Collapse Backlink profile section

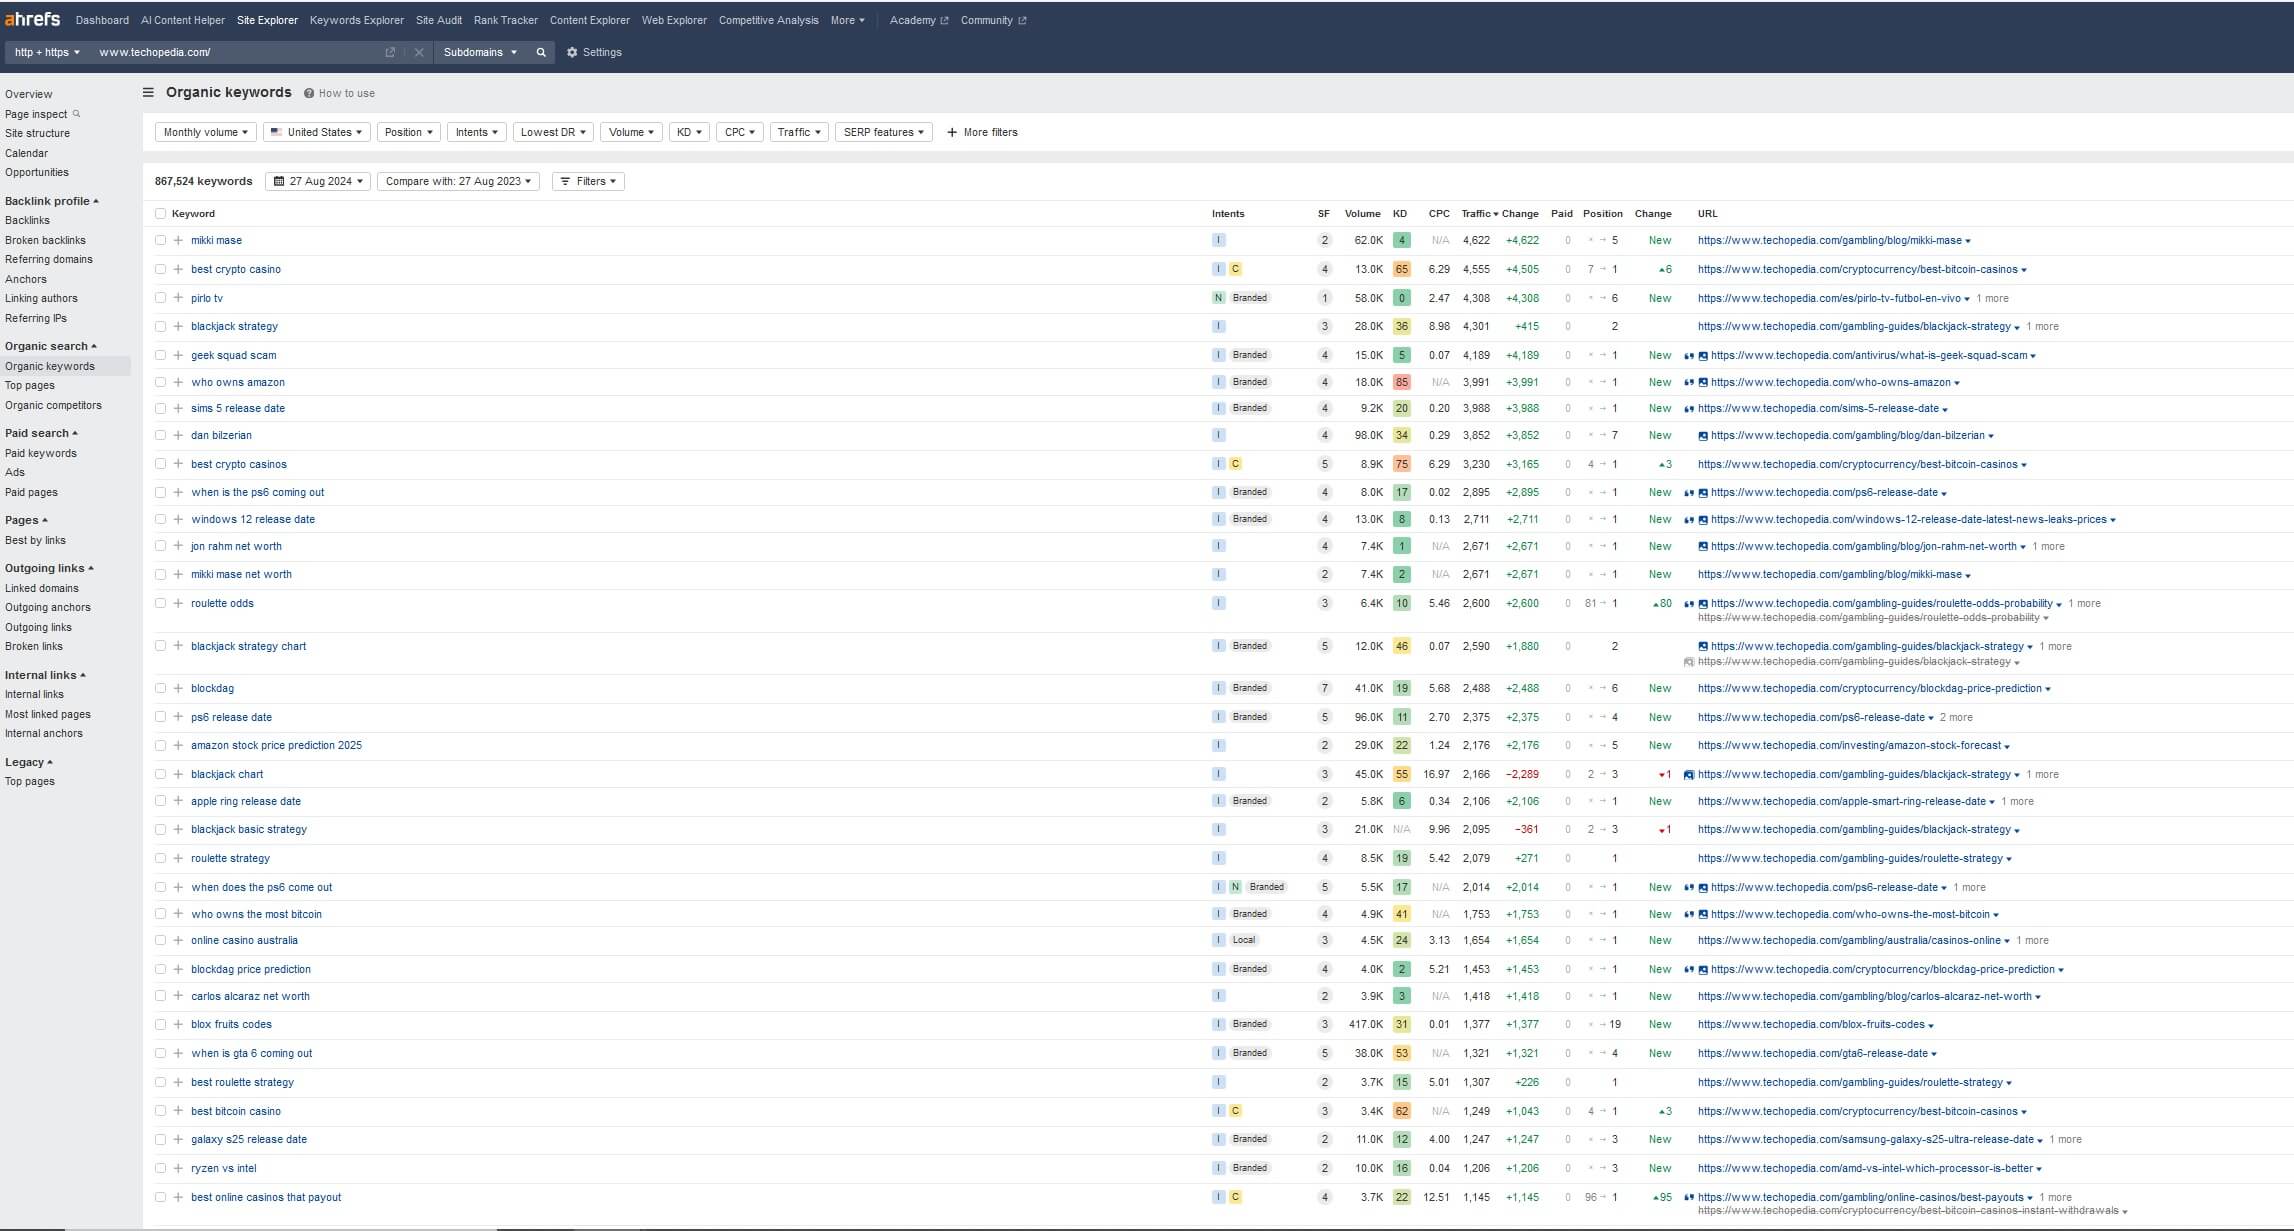tap(51, 201)
